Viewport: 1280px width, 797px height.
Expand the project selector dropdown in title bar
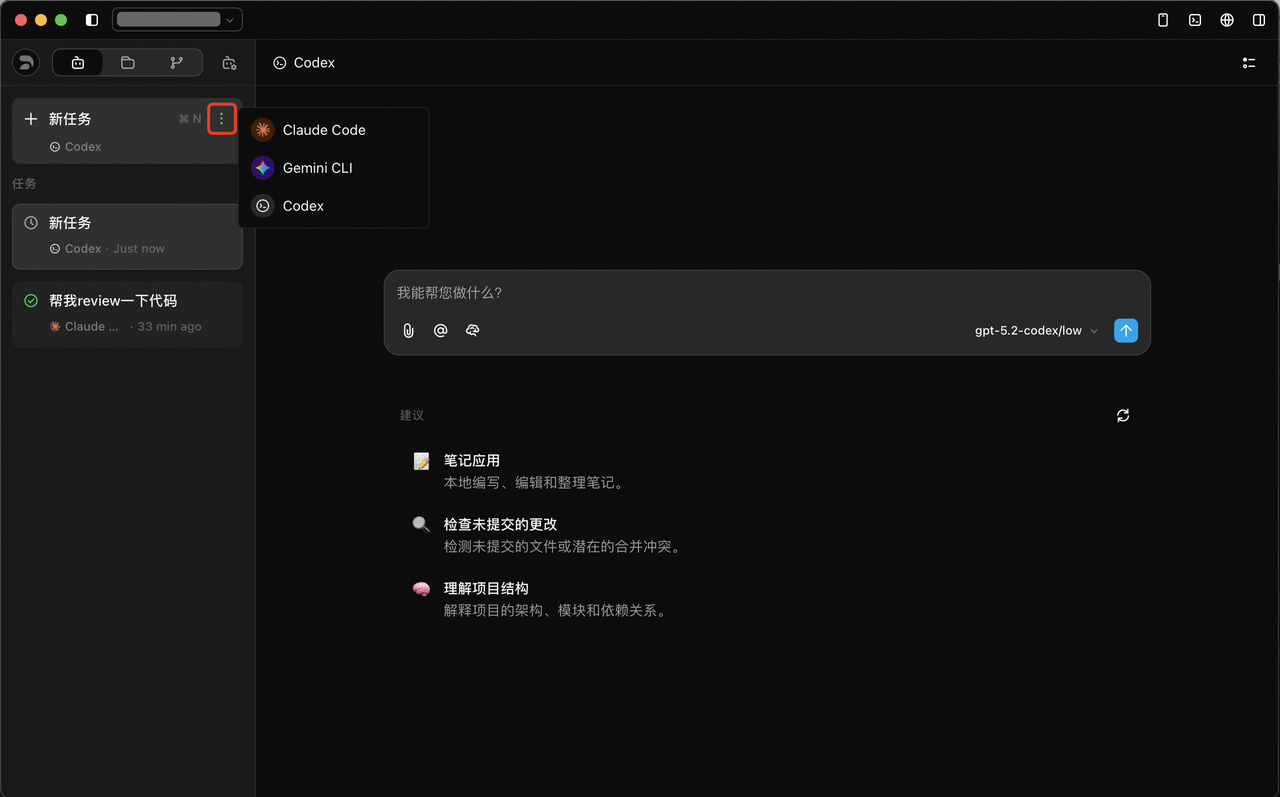(177, 20)
